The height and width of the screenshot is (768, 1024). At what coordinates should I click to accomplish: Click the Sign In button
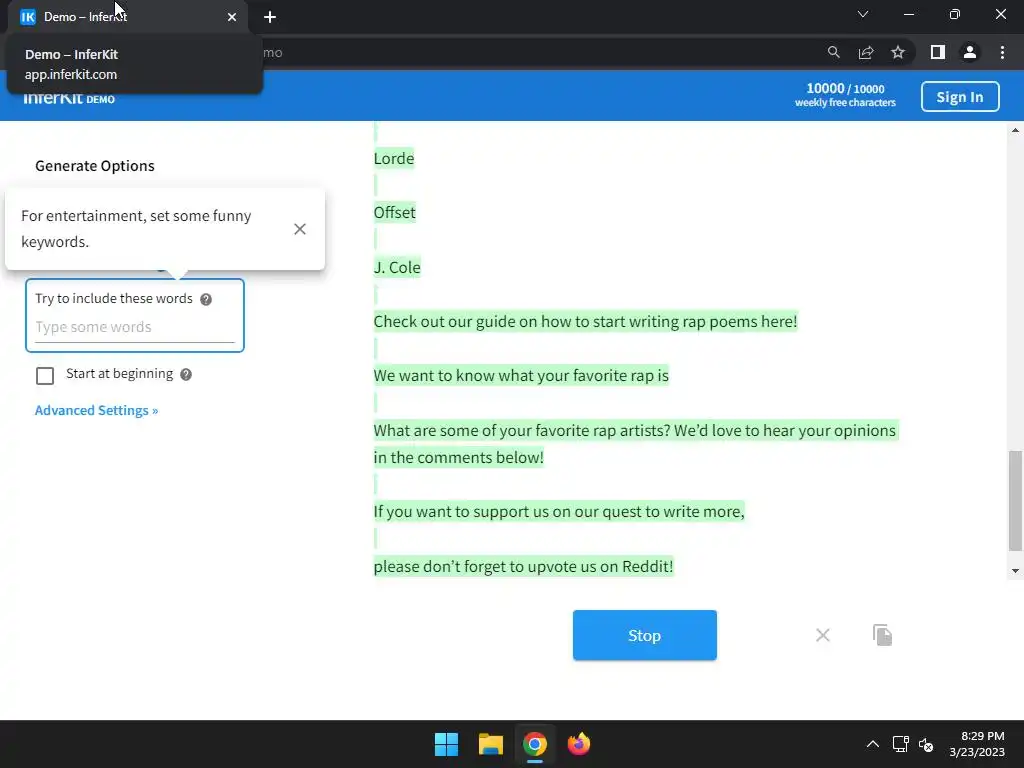coord(960,97)
